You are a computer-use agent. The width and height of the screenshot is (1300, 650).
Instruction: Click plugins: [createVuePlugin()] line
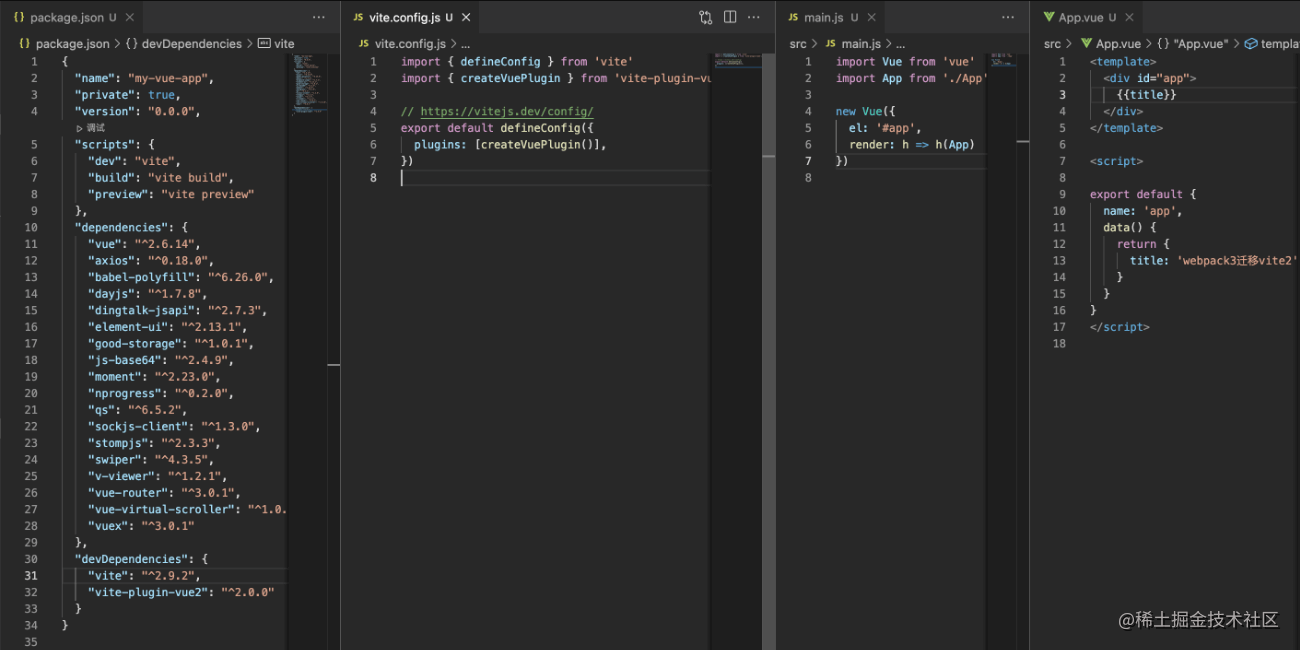pyautogui.click(x=511, y=144)
